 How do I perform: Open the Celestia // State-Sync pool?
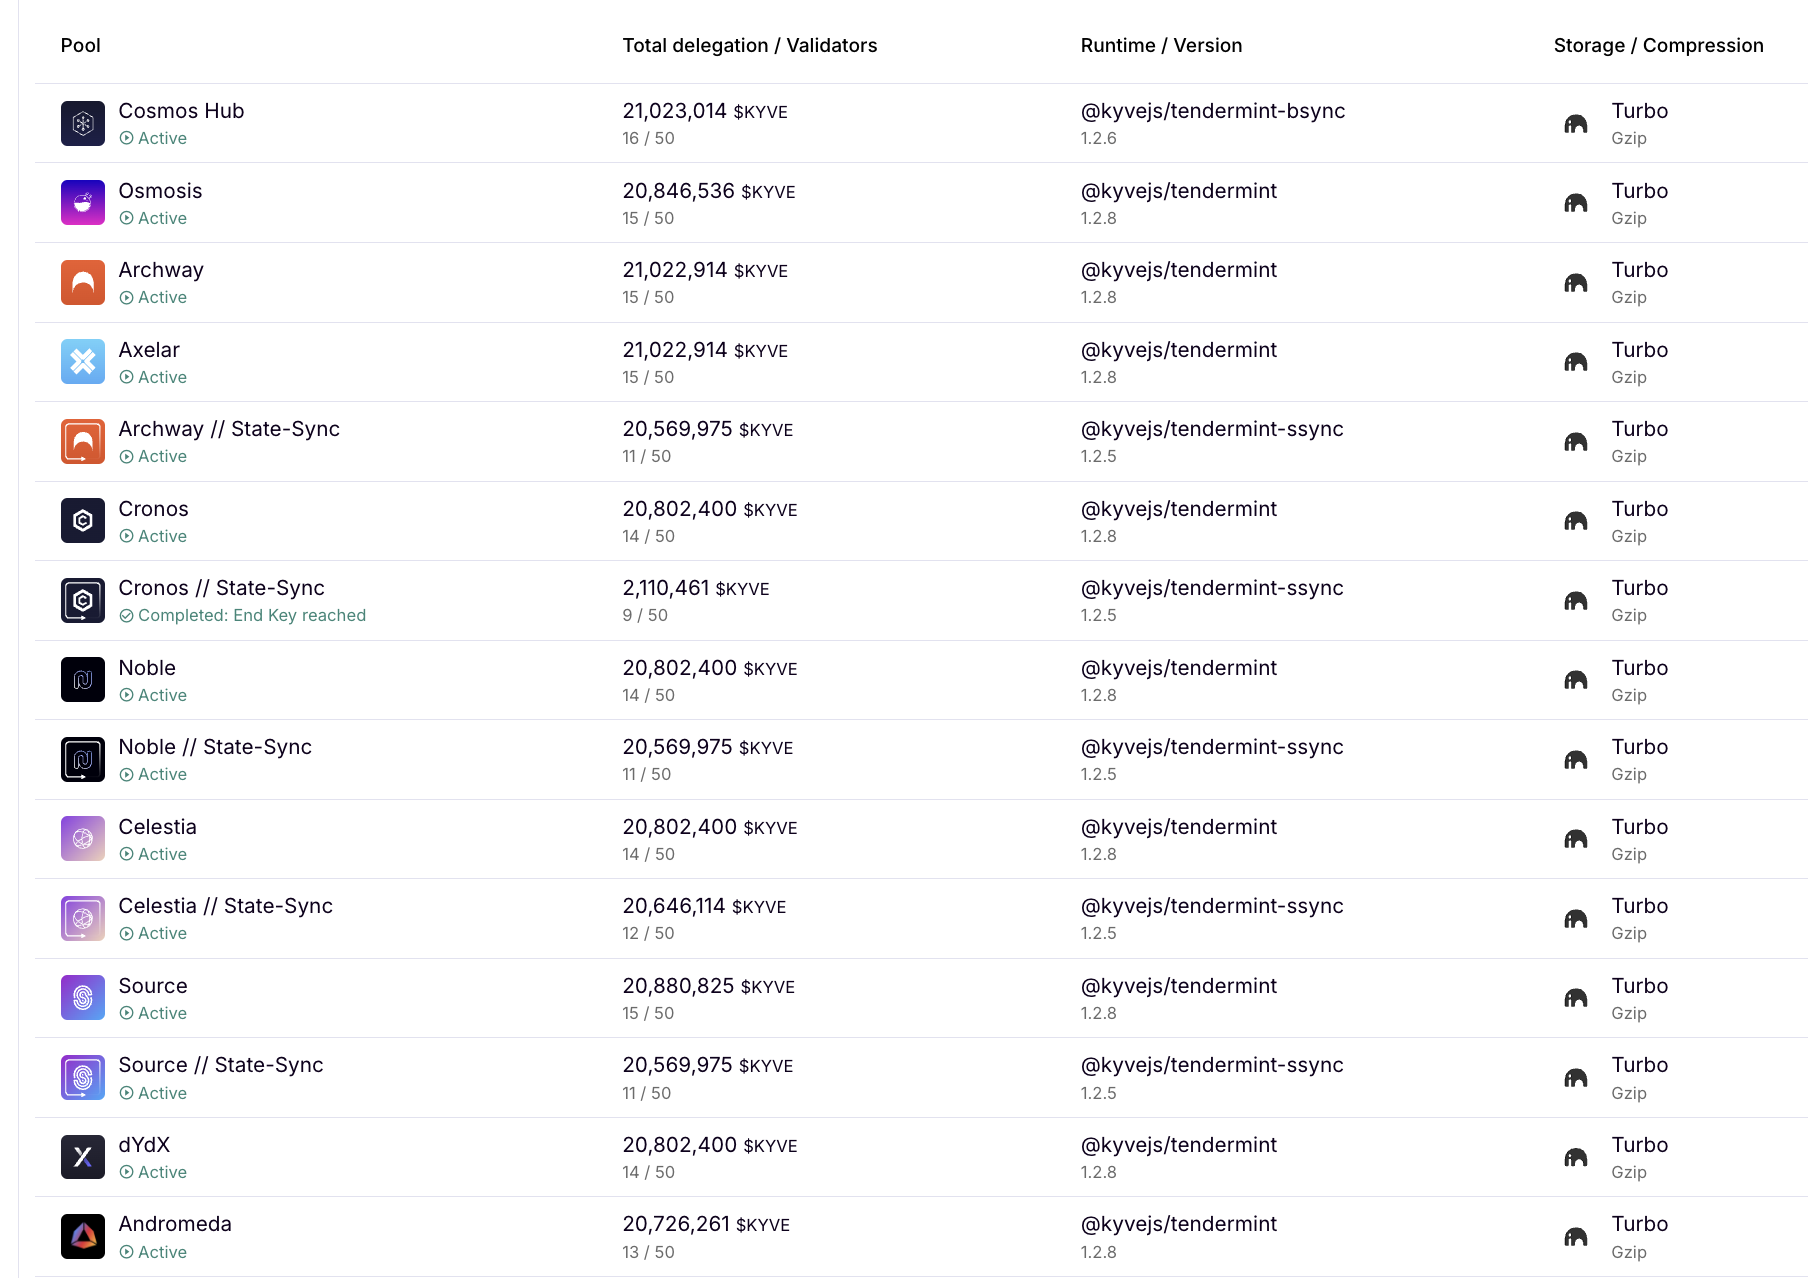[225, 906]
